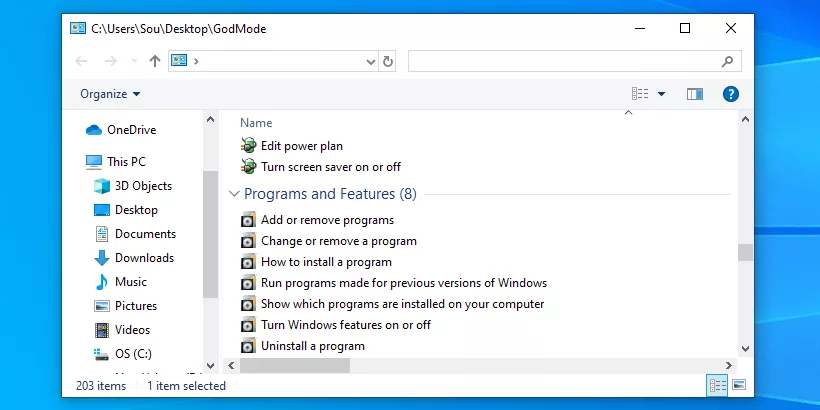Collapse the Programs and Features group chevron
Viewport: 820px width, 410px height.
pyautogui.click(x=234, y=194)
